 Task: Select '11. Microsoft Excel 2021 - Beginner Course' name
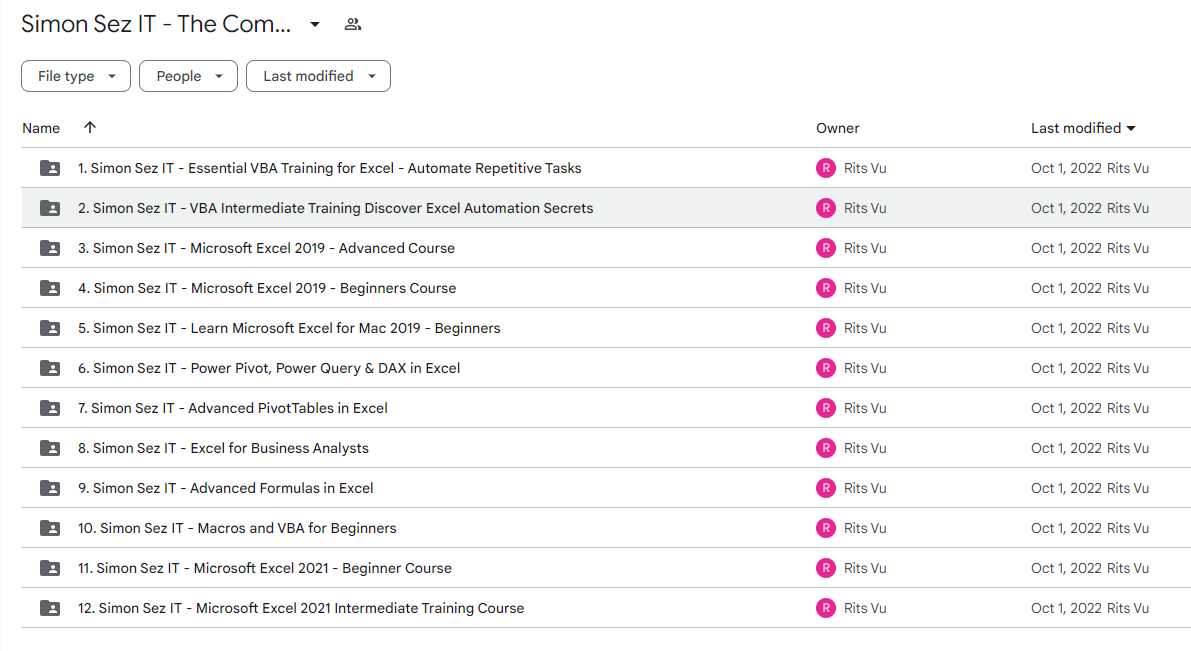[x=264, y=568]
